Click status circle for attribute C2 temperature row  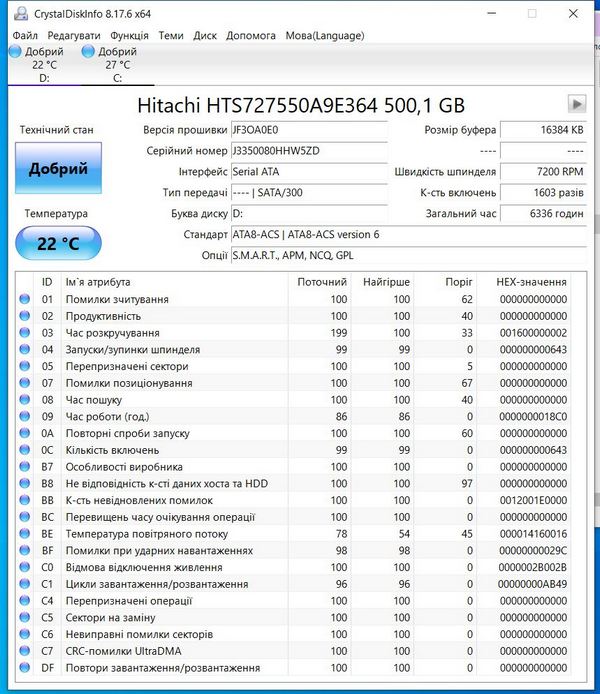[x=25, y=534]
